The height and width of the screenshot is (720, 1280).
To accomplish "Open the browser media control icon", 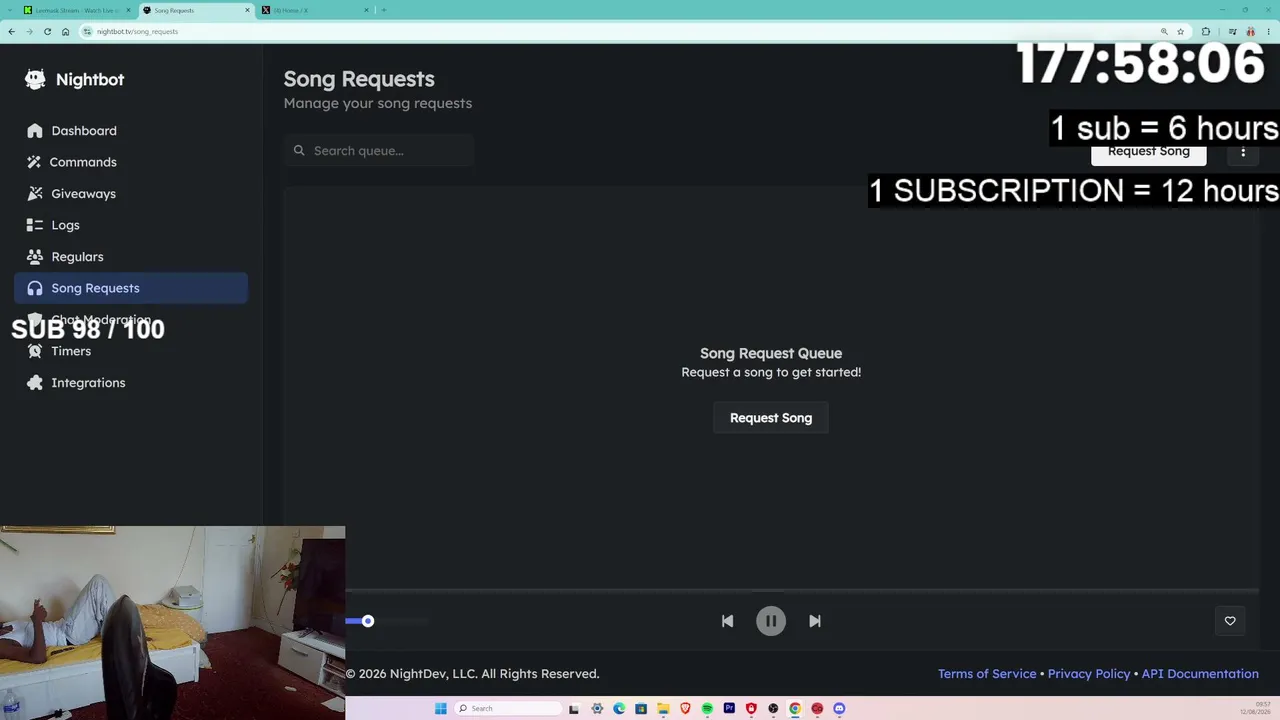I will [1232, 32].
